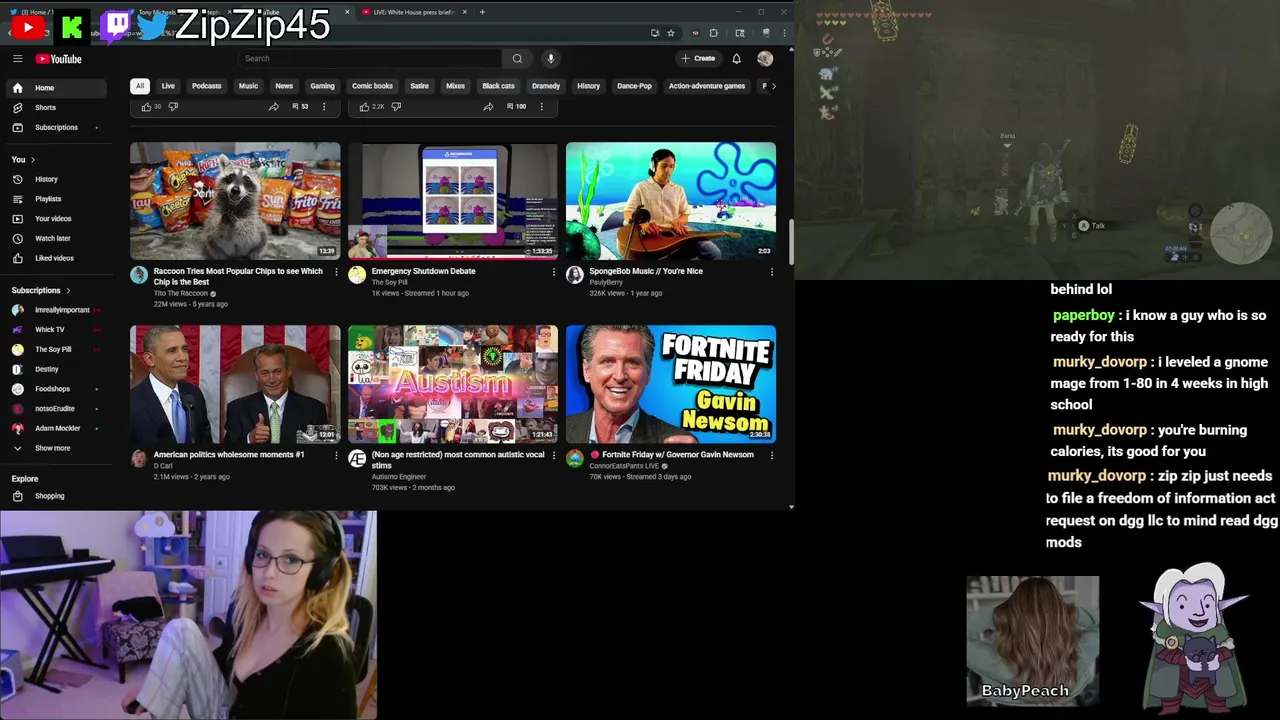Open options menu for SpongeBob Music video
Viewport: 1280px width, 720px height.
[771, 272]
